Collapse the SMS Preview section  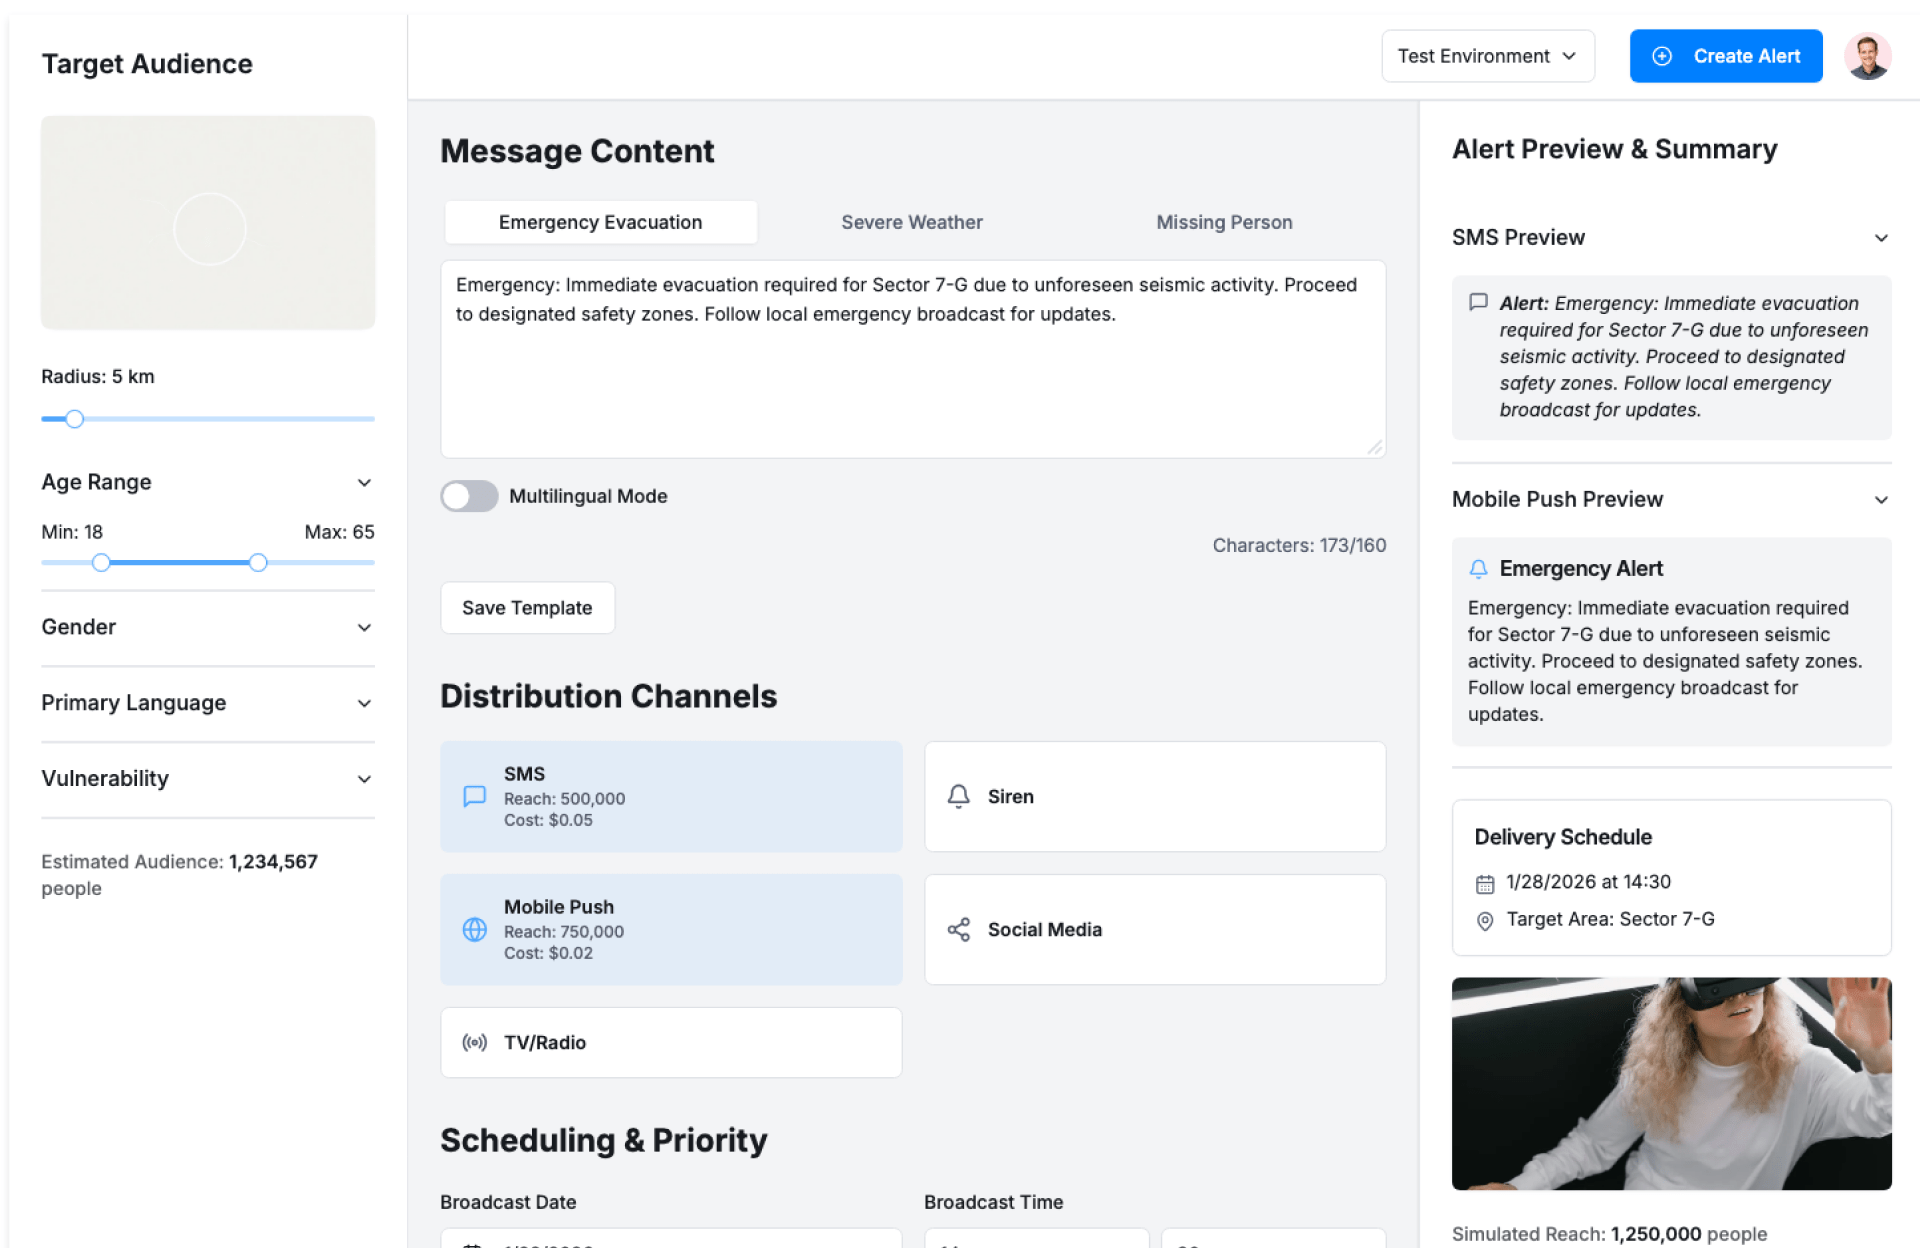pyautogui.click(x=1880, y=238)
